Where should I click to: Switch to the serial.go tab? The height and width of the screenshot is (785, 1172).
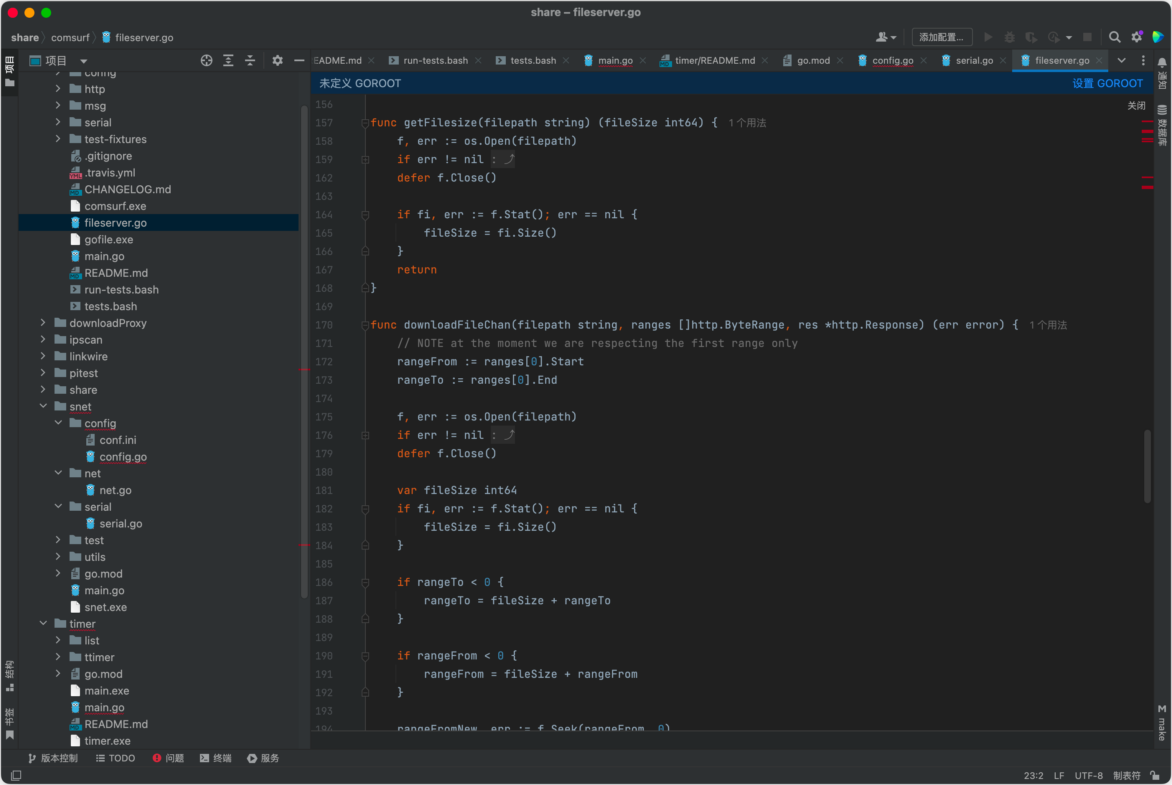coord(974,61)
